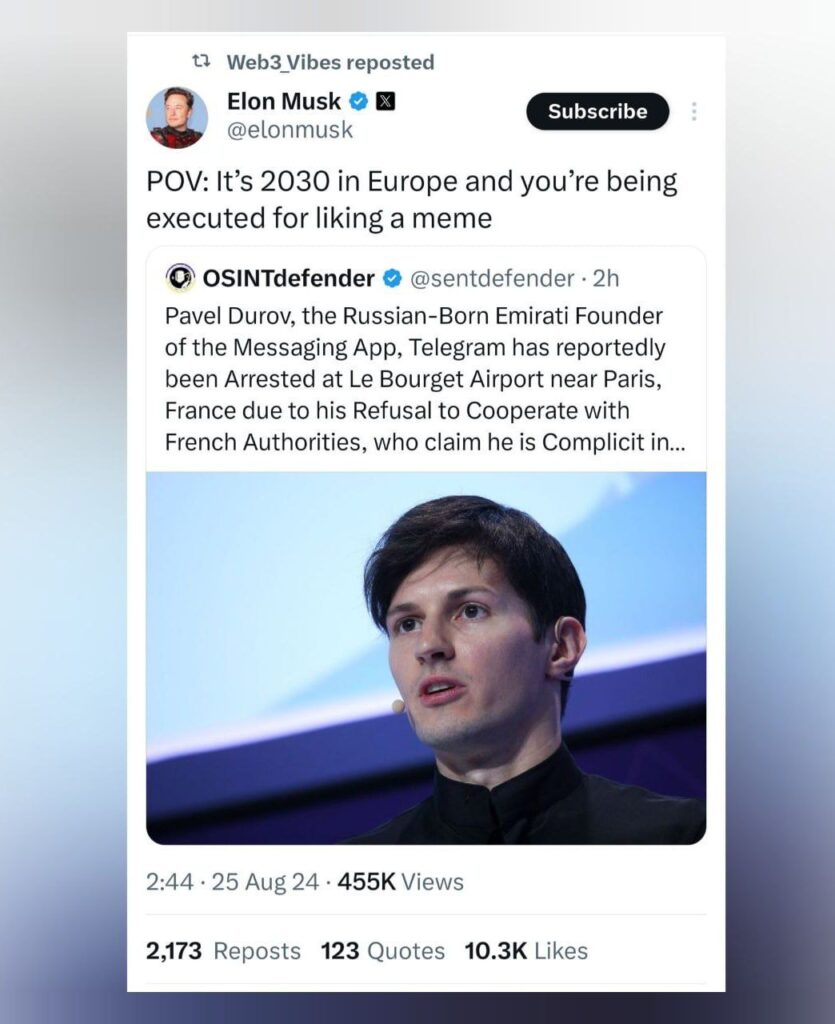Open the OSINTdefender avatar icon
Screen dimensions: 835x1024
coord(180,278)
